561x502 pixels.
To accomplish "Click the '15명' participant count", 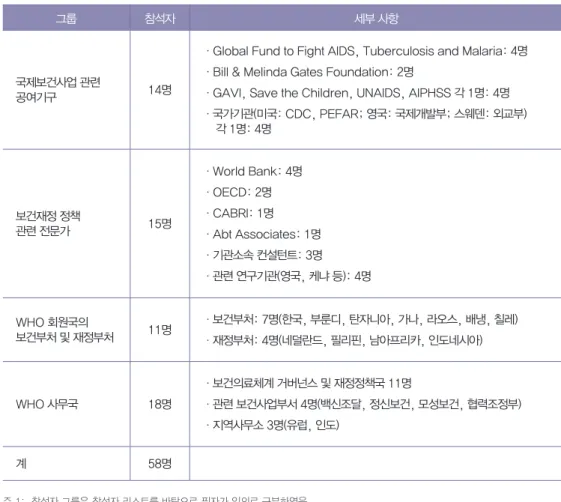I will pos(160,224).
